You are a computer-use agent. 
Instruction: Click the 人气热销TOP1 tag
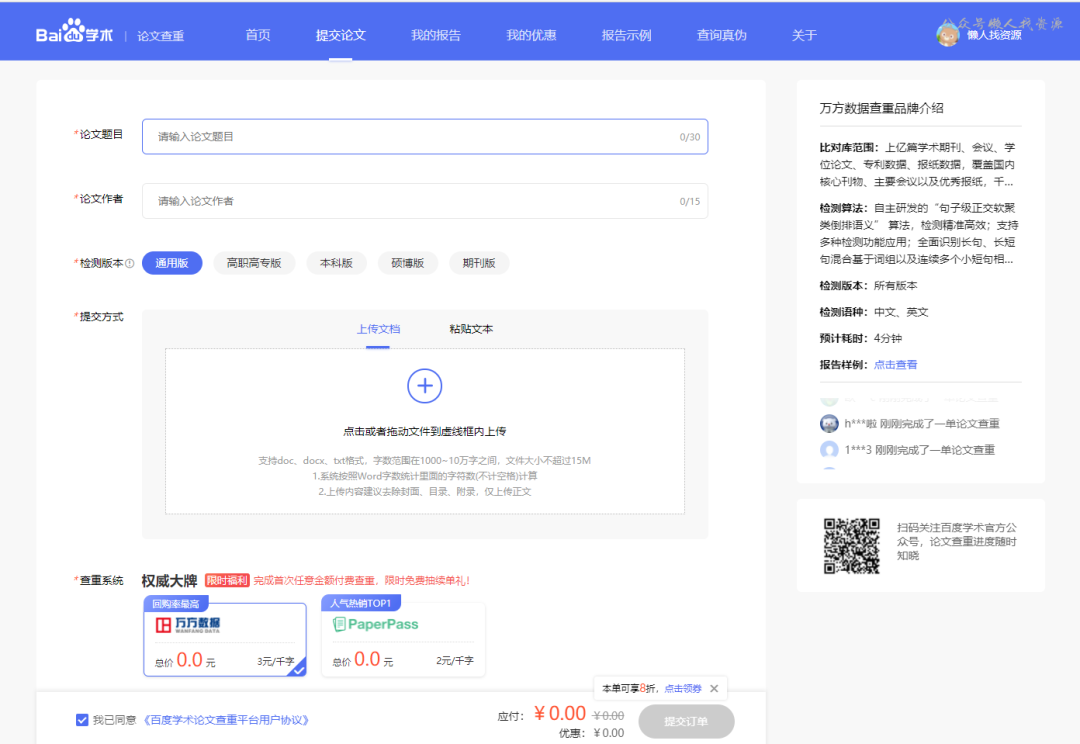click(x=361, y=603)
